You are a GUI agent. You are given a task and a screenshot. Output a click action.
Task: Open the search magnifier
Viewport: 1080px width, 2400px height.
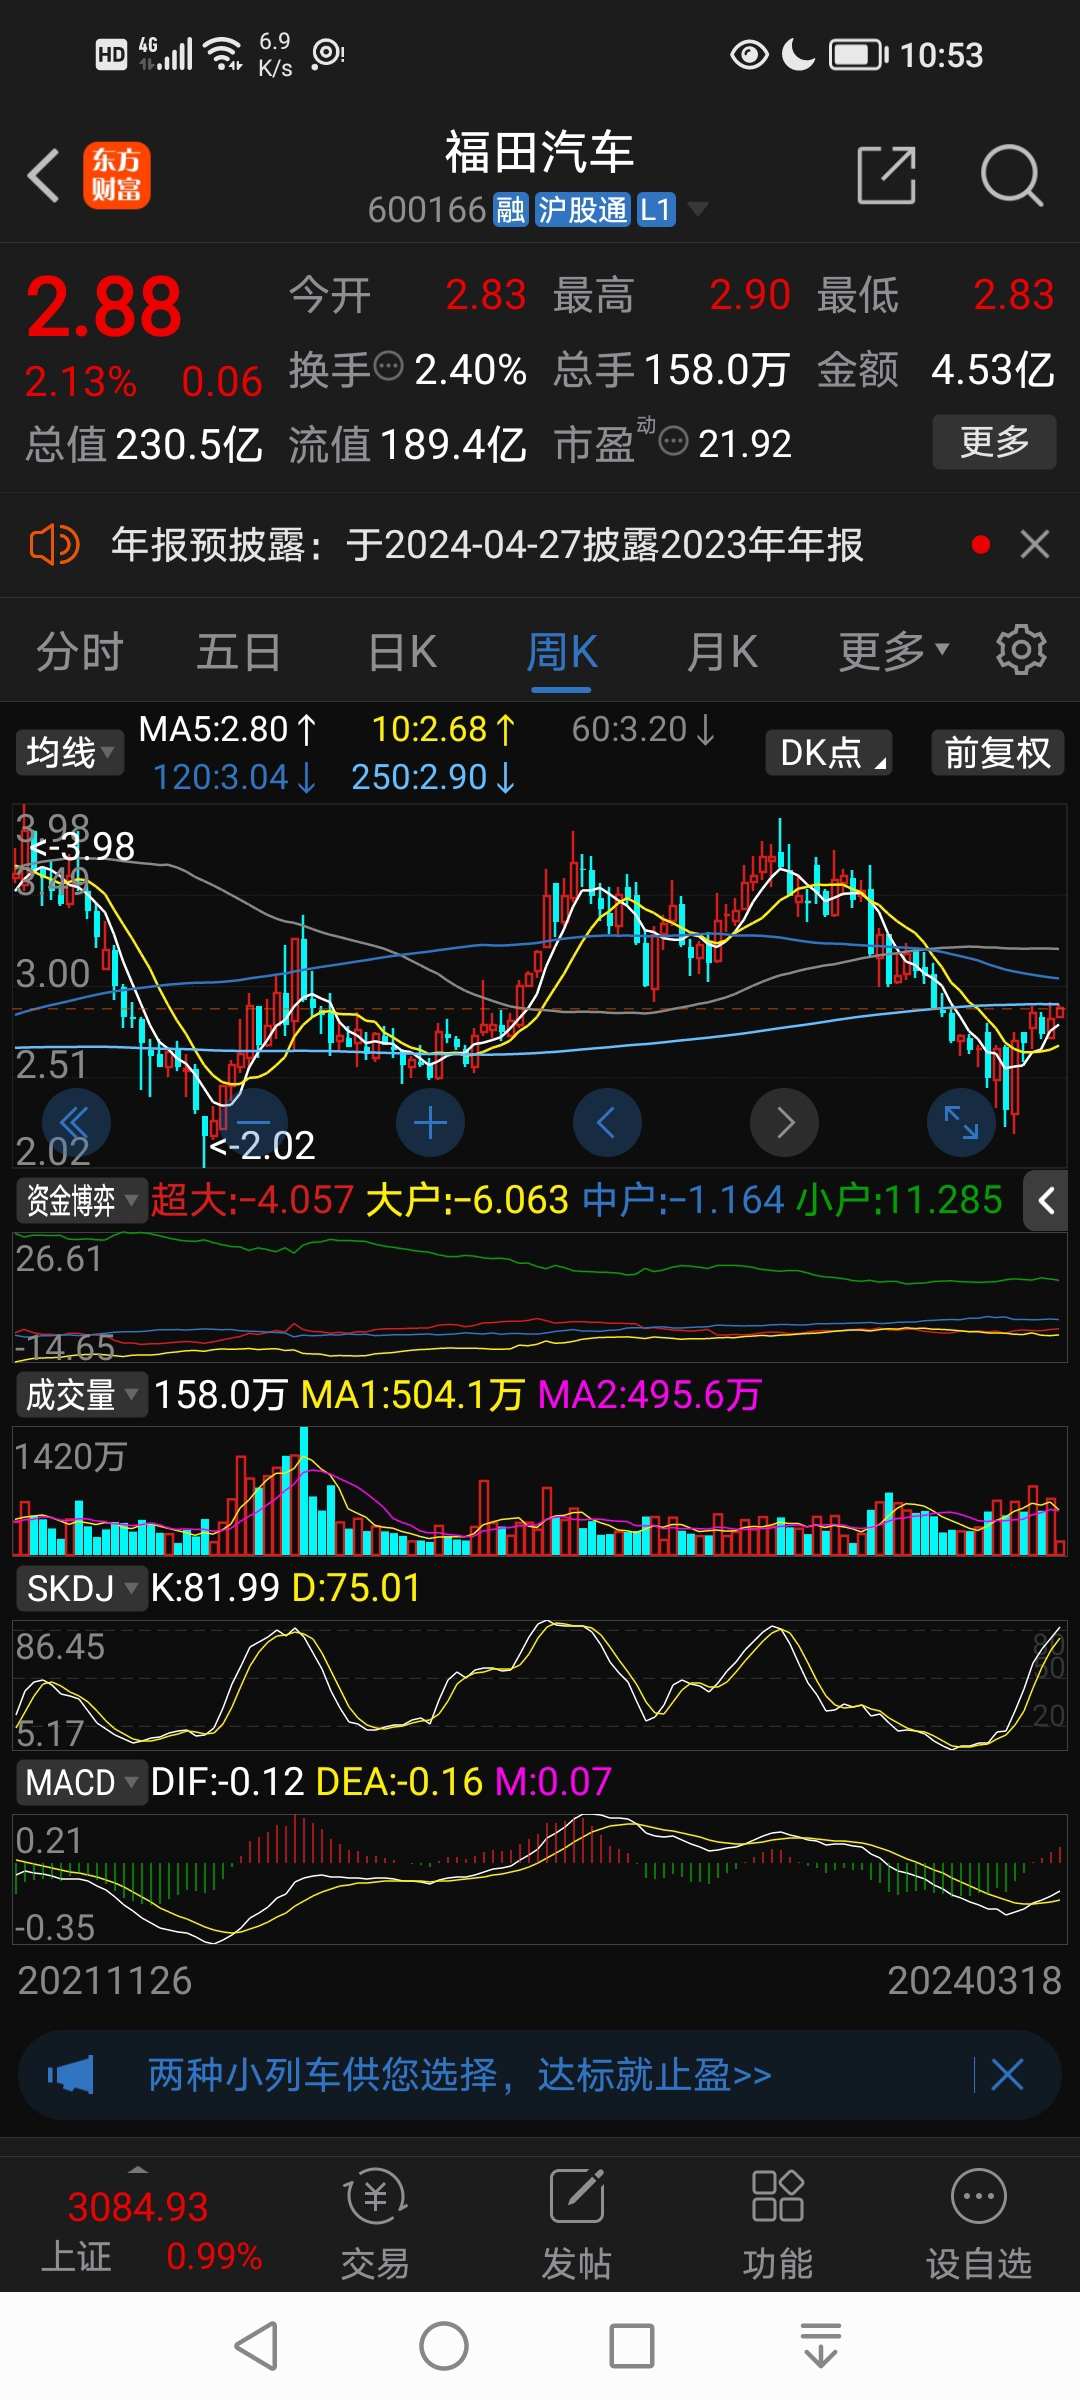(1012, 175)
